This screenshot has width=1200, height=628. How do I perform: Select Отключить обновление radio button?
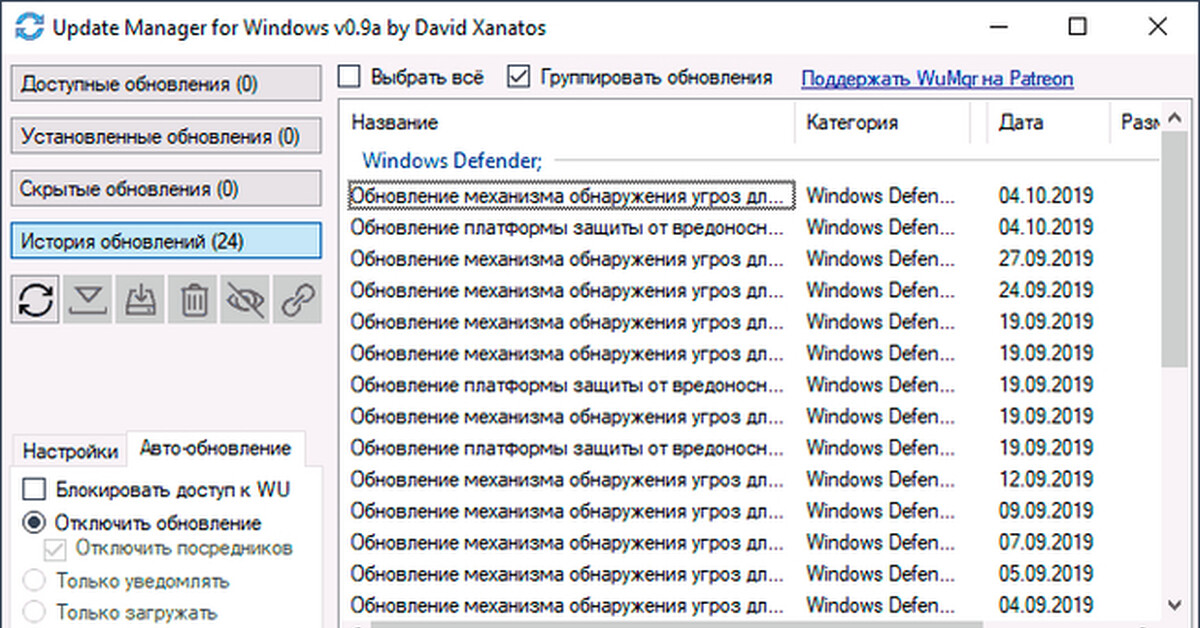tap(35, 522)
